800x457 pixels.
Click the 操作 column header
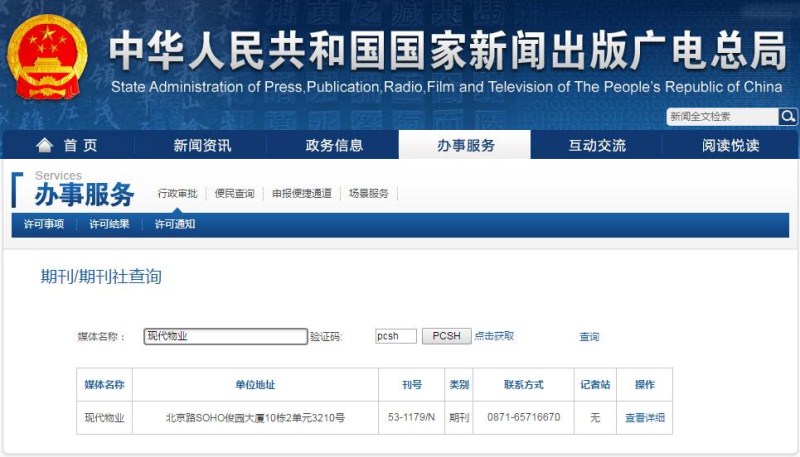644,385
